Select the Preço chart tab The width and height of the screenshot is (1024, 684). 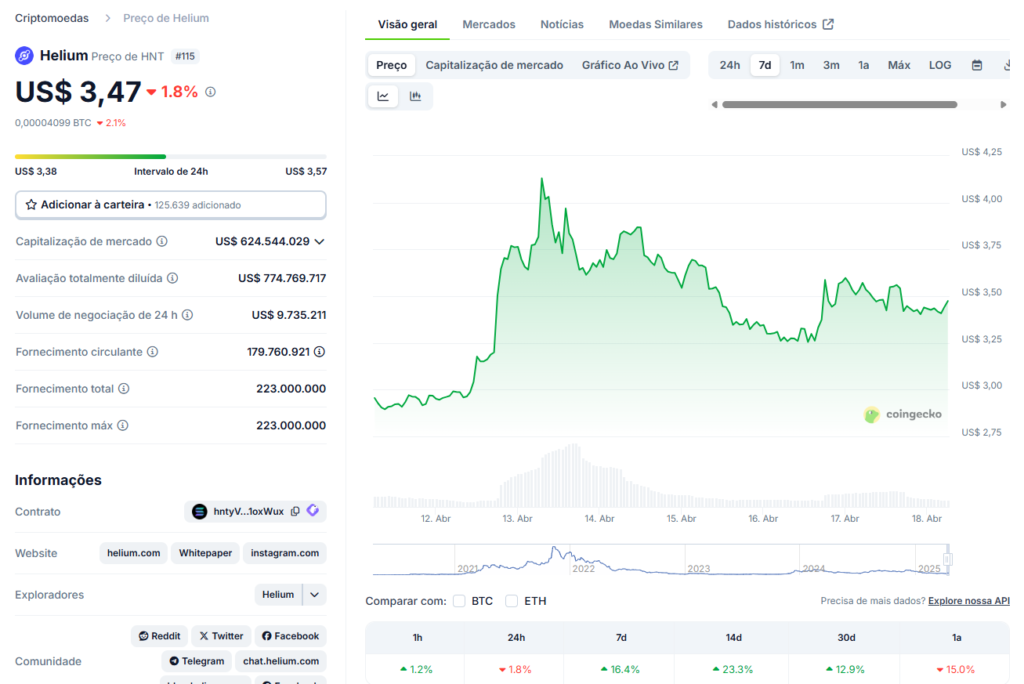391,65
